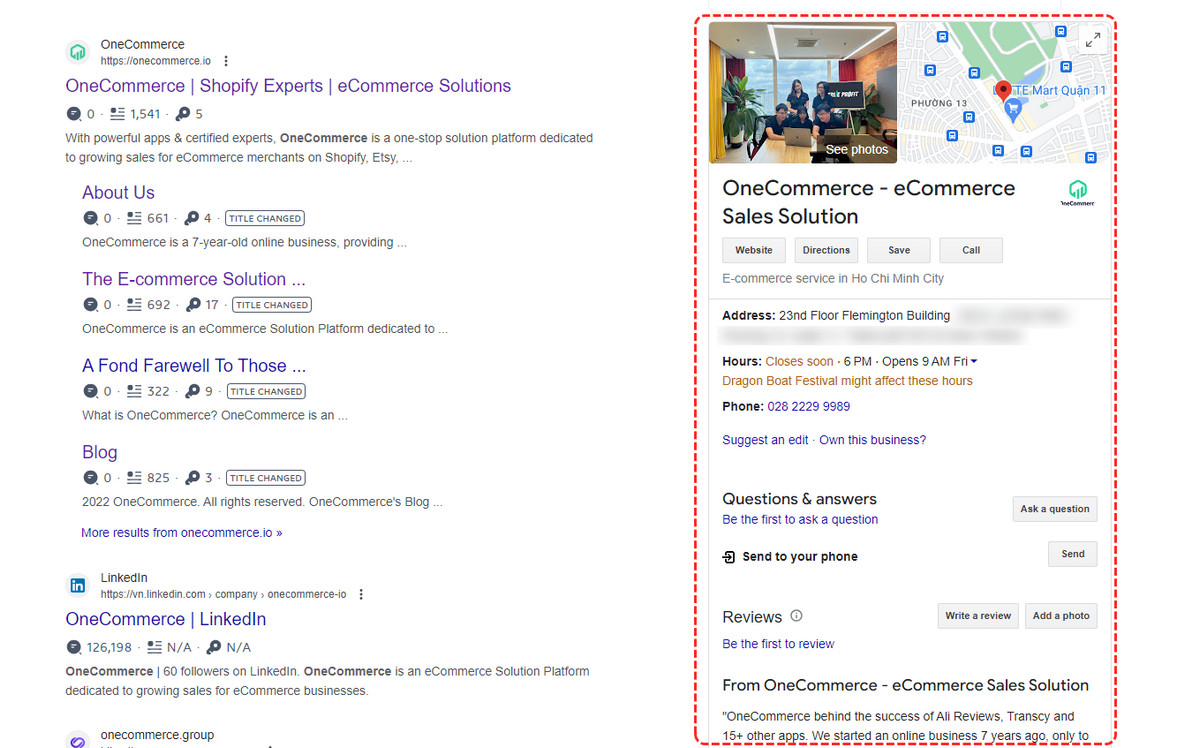Open the OneCommerce Shopify Experts result title
1200x748 pixels.
tap(288, 86)
